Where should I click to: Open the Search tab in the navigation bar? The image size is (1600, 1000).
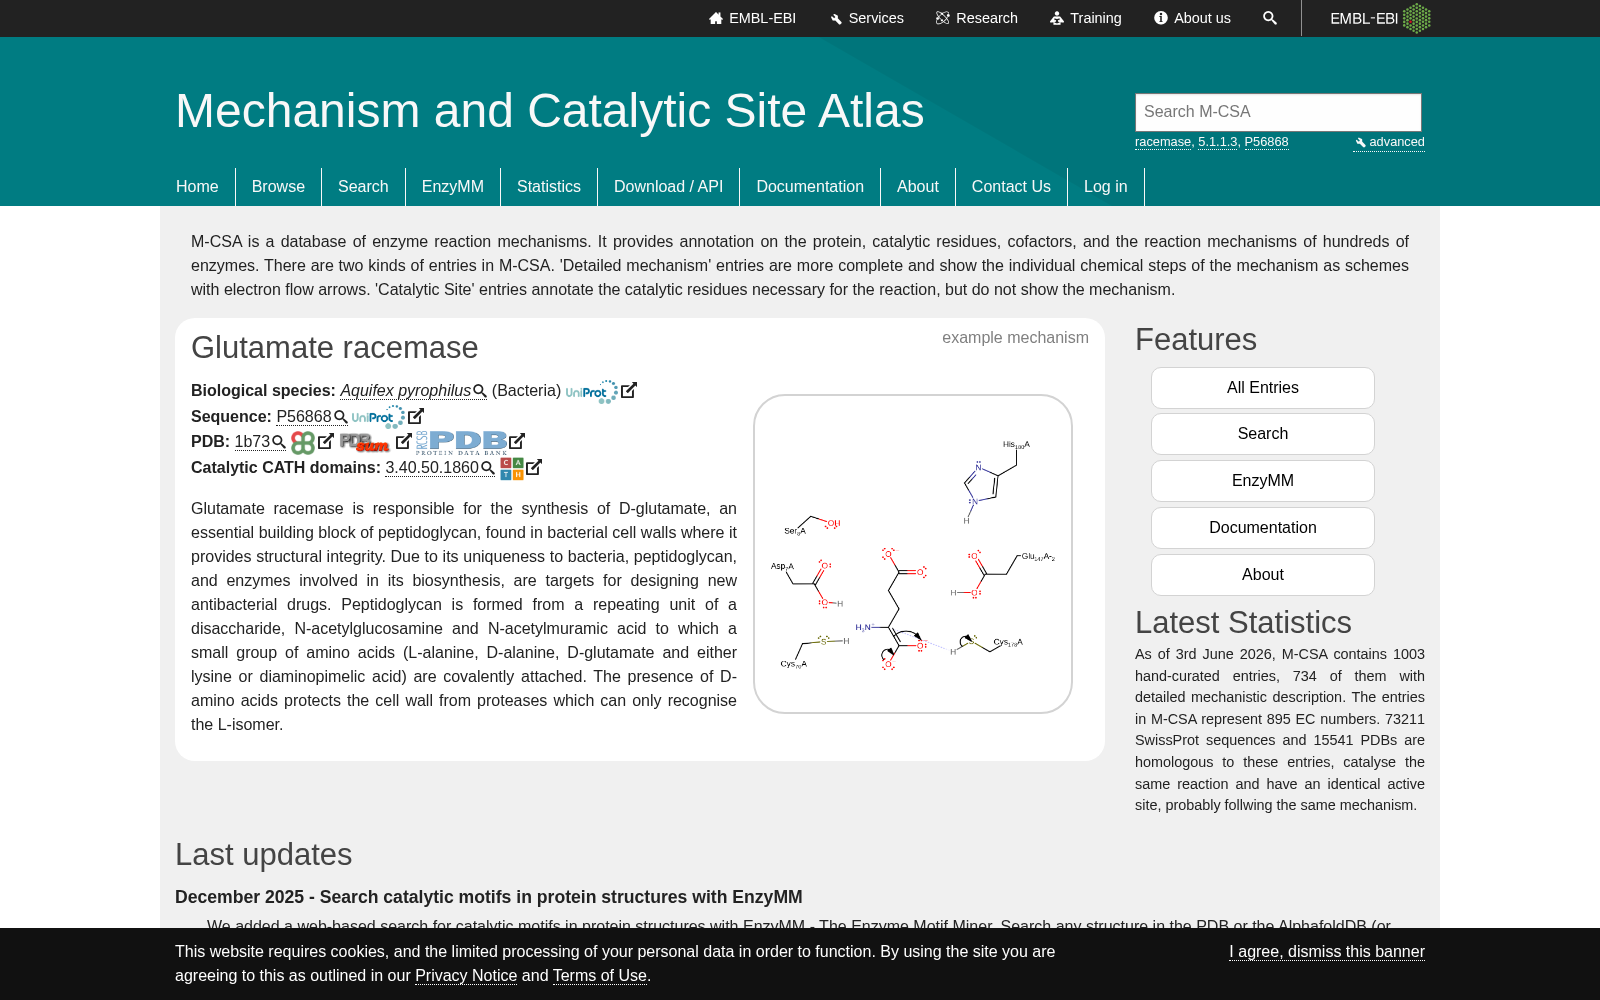coord(363,187)
